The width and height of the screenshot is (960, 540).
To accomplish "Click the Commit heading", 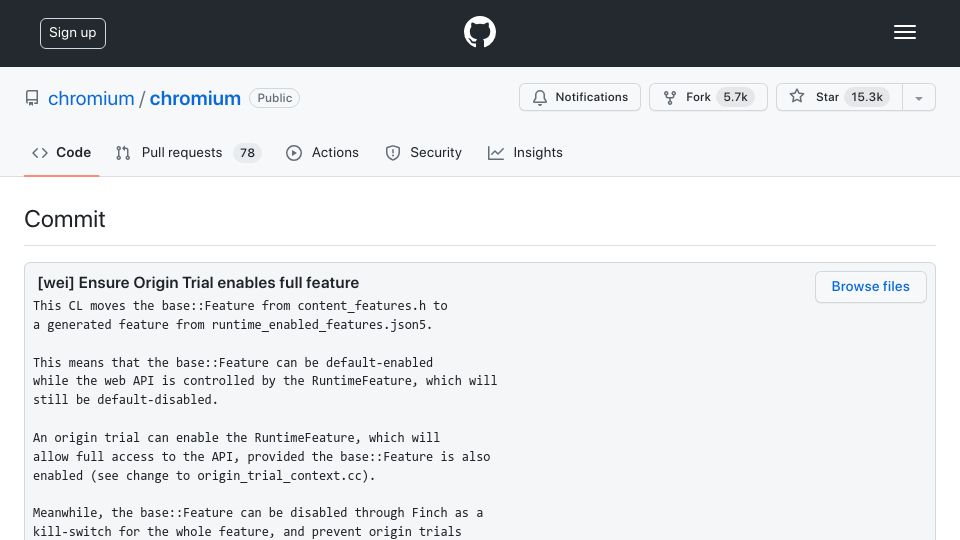I will [65, 219].
